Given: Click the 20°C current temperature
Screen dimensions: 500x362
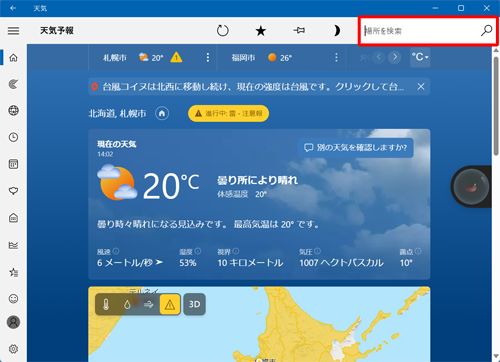Looking at the screenshot, I should (x=171, y=186).
